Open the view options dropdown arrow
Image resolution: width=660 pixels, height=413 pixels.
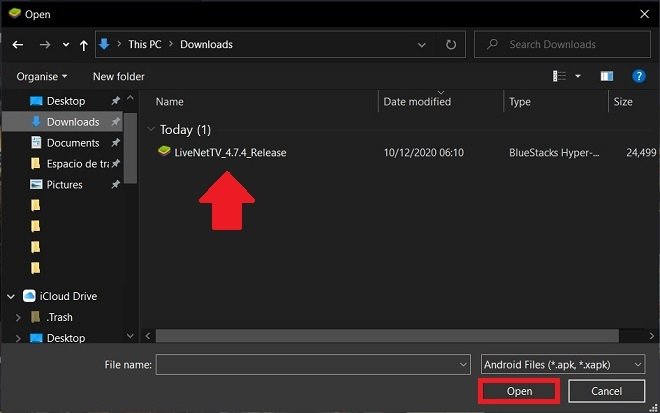pos(578,76)
